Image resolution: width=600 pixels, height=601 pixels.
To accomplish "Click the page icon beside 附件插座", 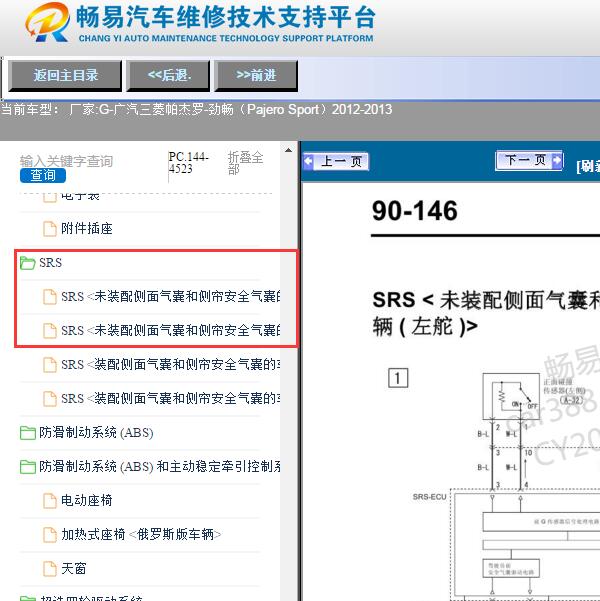I will click(50, 229).
